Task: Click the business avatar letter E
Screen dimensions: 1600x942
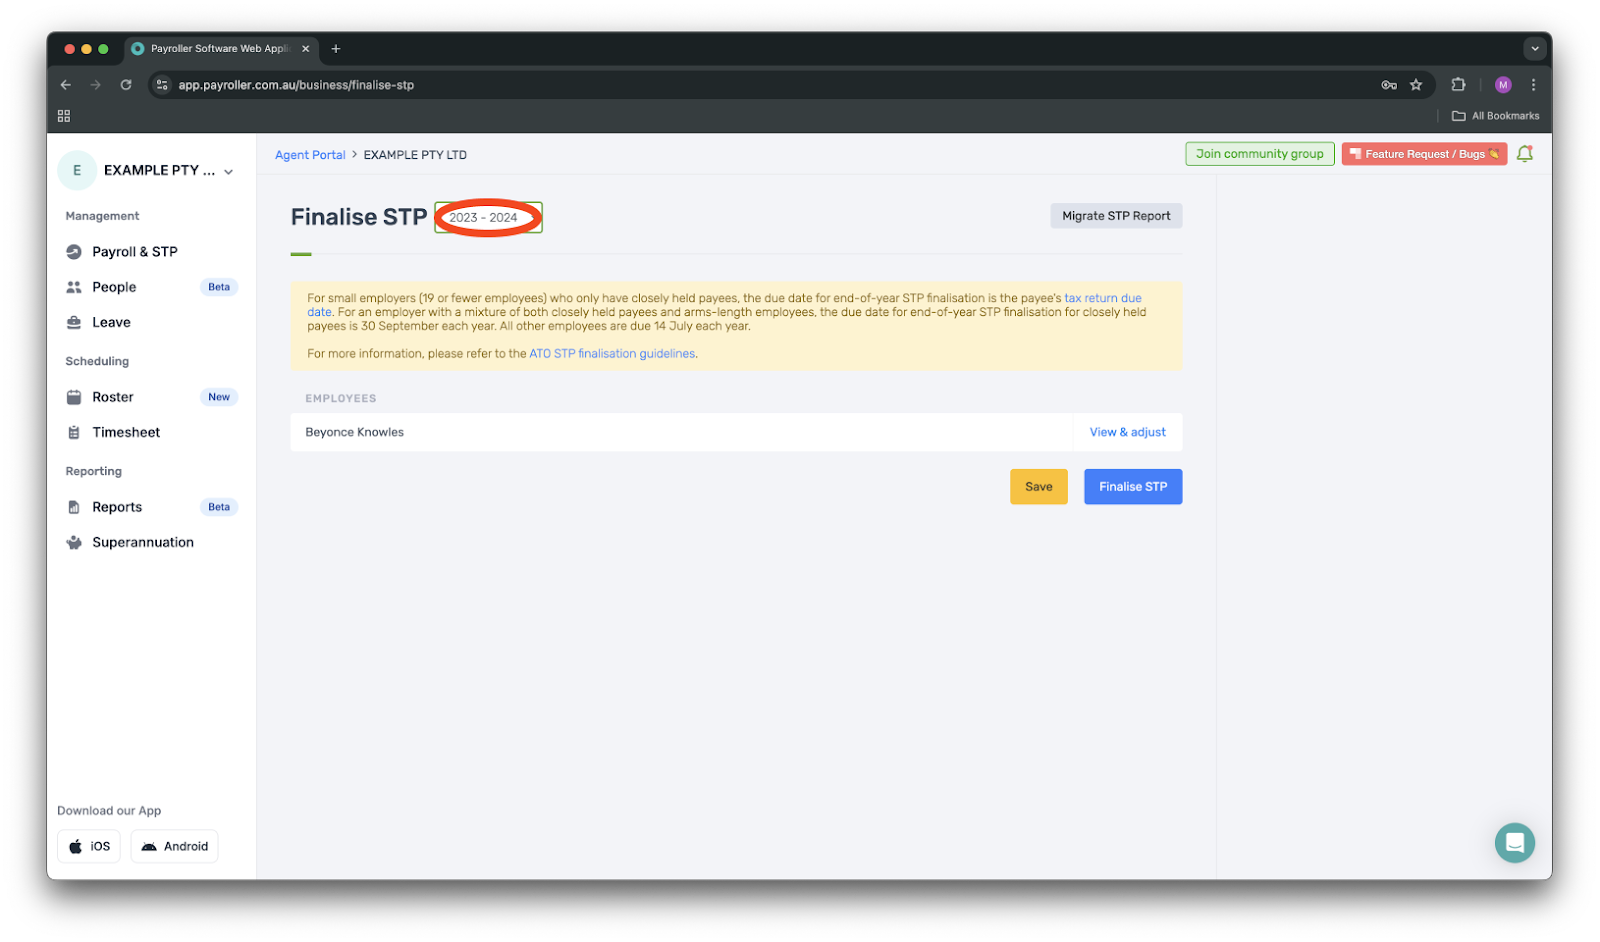Action: tap(77, 170)
